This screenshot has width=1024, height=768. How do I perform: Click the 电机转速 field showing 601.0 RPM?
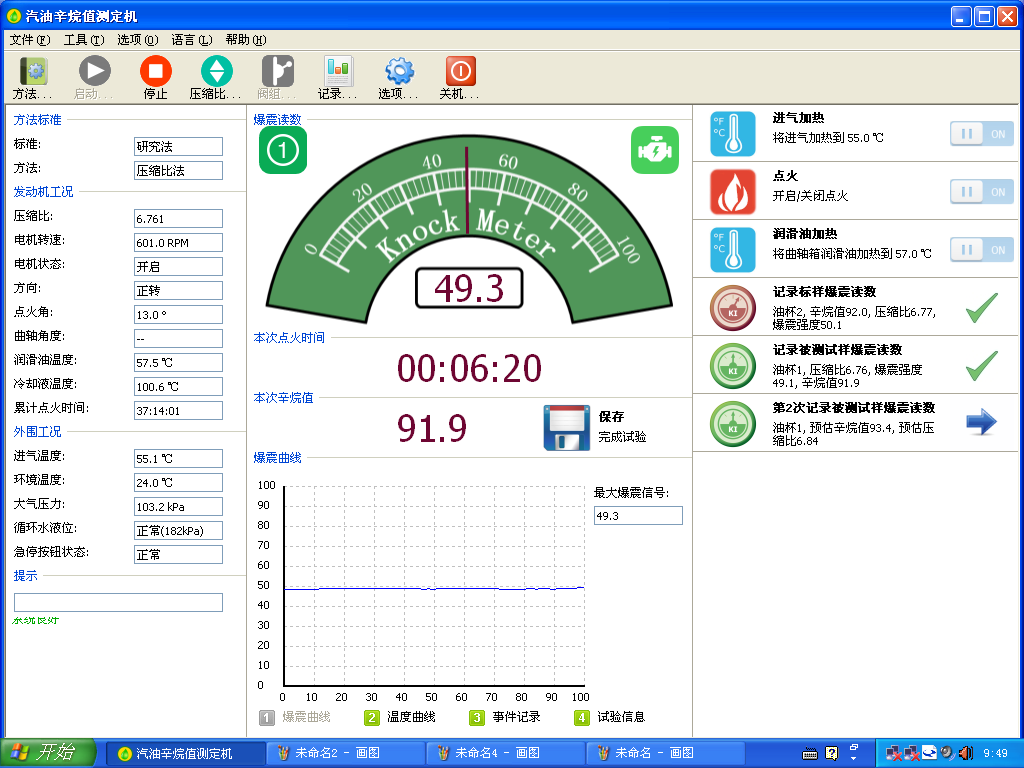[x=178, y=242]
